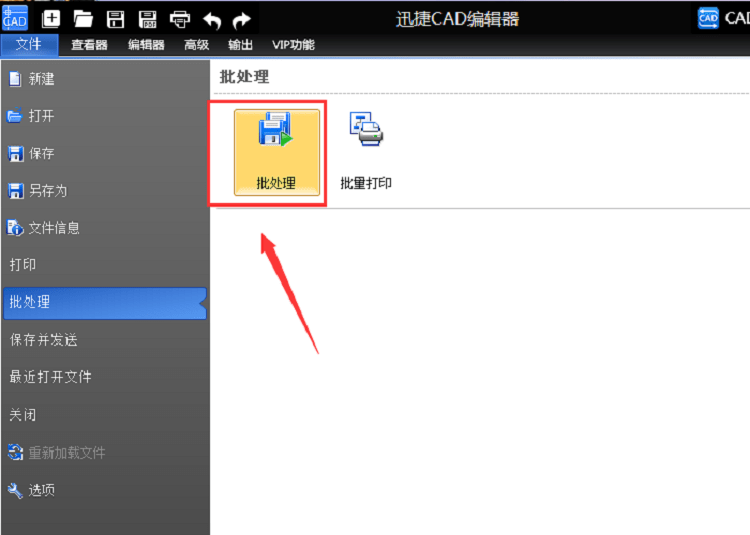This screenshot has width=750, height=535.
Task: Click the CAD application logo icon
Action: tap(15, 18)
